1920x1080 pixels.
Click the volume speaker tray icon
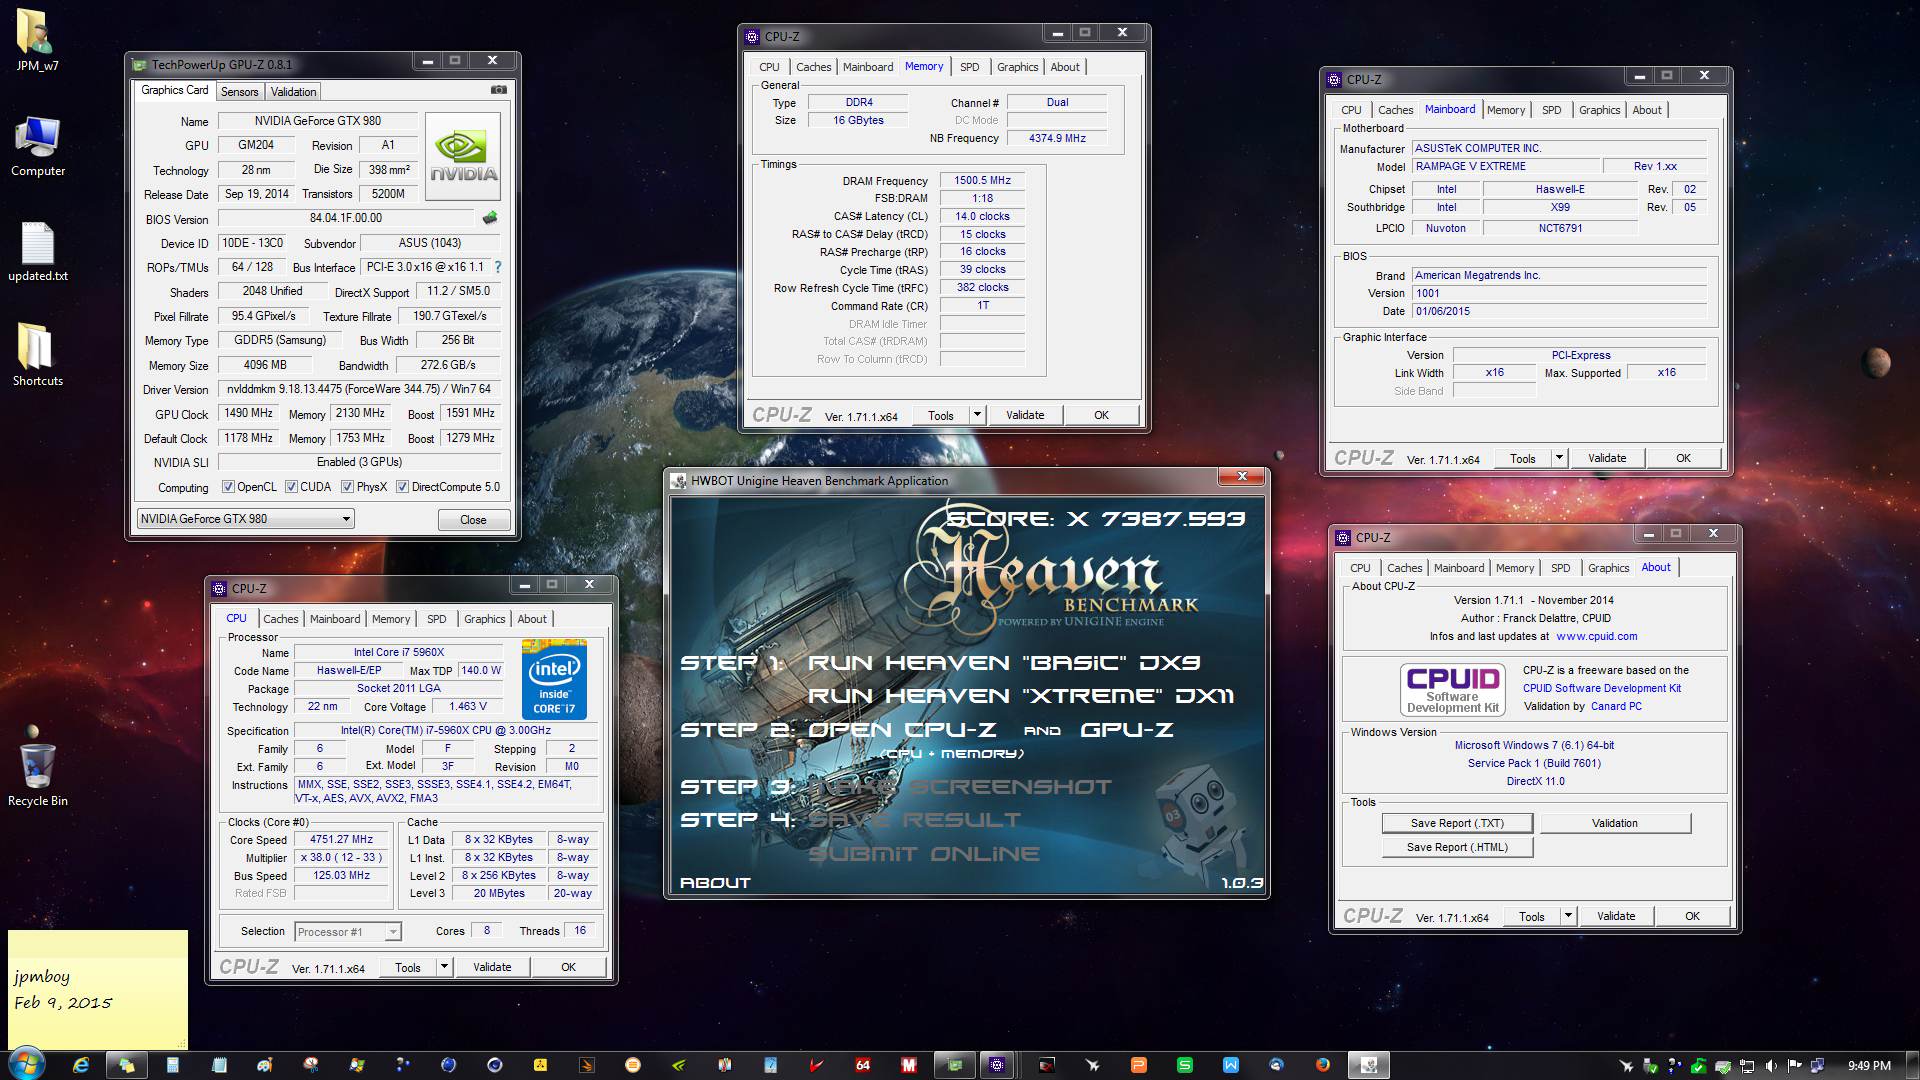click(1771, 1066)
